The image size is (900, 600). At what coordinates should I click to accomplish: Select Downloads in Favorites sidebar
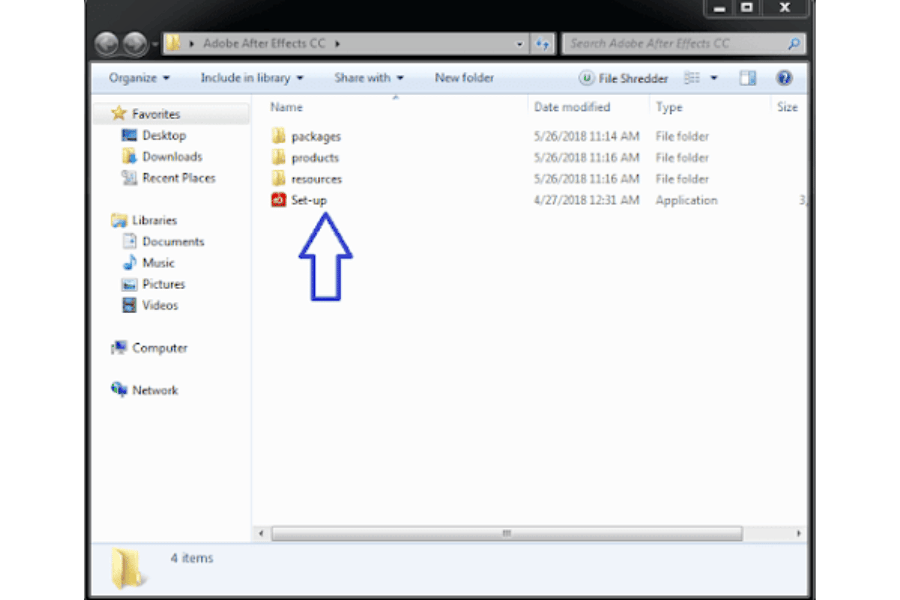172,157
